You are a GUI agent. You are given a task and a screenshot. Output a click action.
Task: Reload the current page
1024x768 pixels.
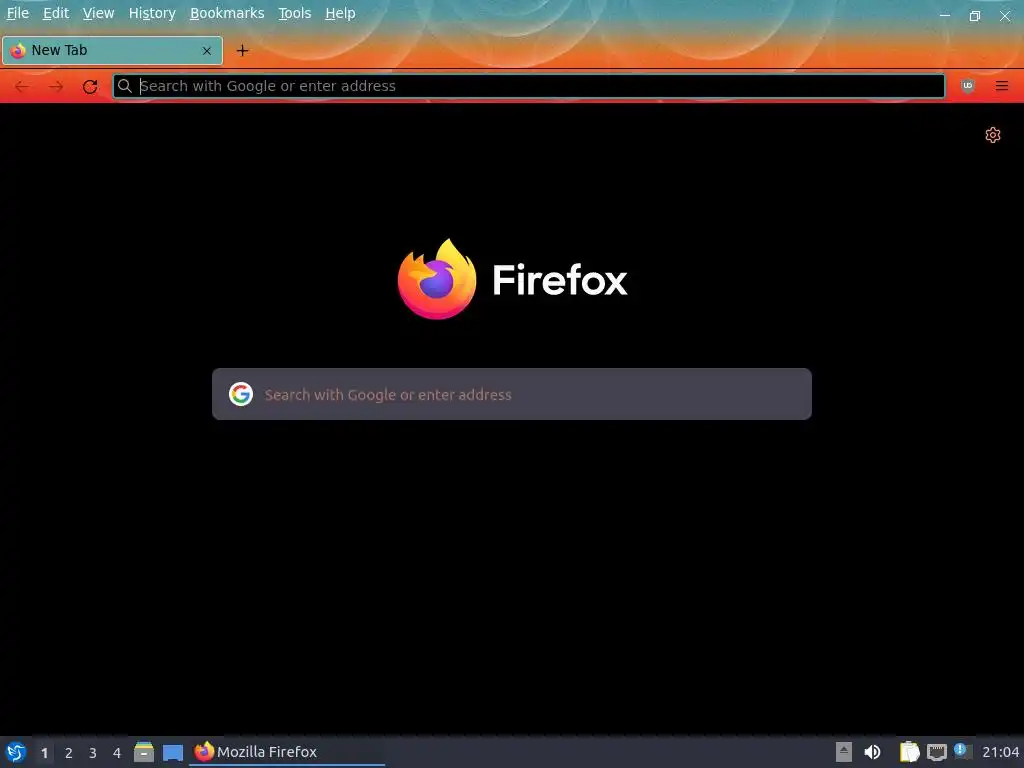coord(90,86)
